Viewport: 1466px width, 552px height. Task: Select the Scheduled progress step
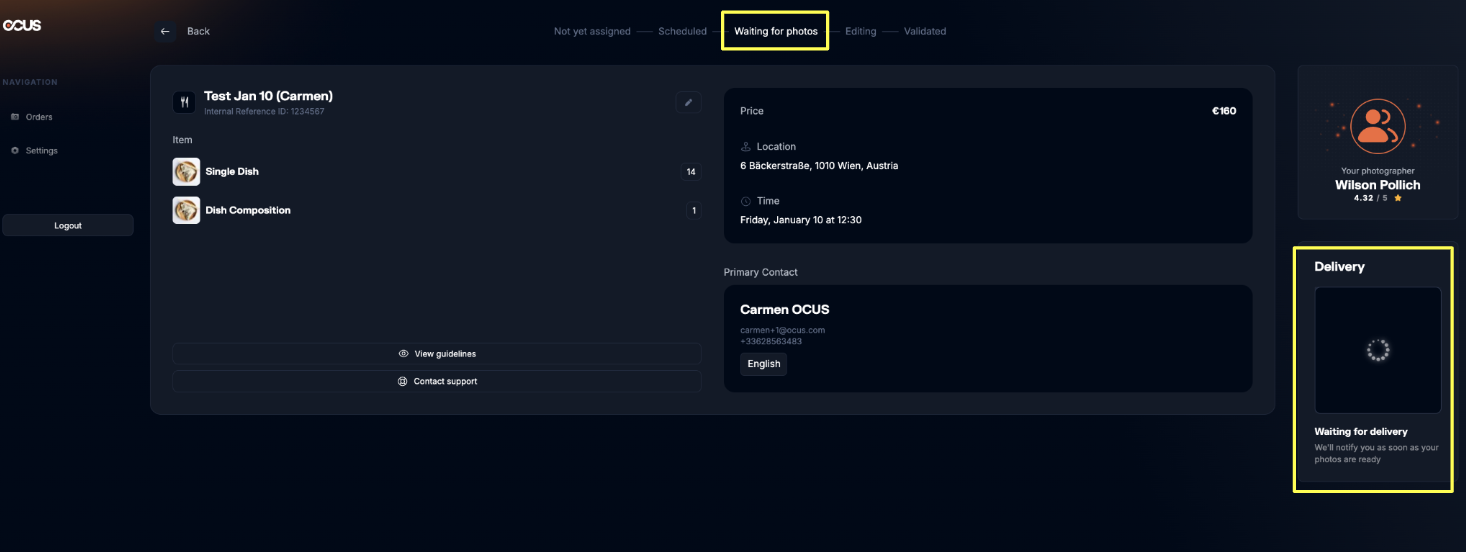click(682, 31)
